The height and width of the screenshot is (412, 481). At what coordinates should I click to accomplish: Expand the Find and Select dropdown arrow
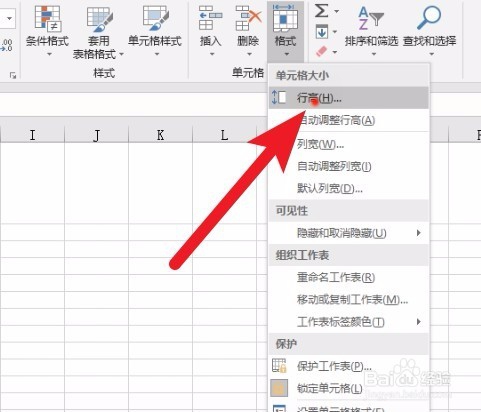432,54
